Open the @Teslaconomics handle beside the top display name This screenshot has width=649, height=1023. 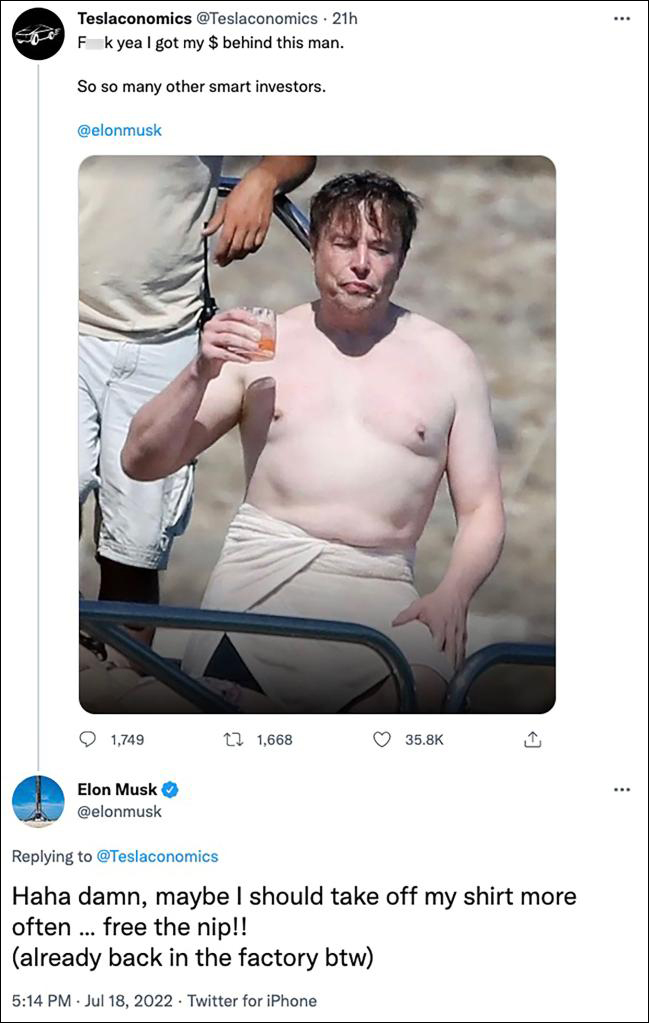[253, 19]
